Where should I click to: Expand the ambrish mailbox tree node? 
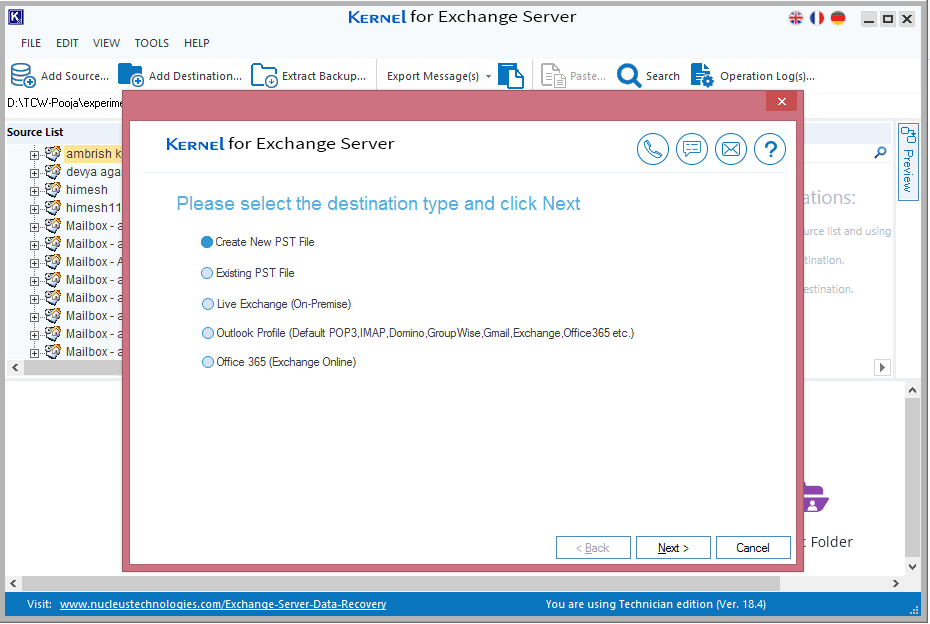[34, 155]
